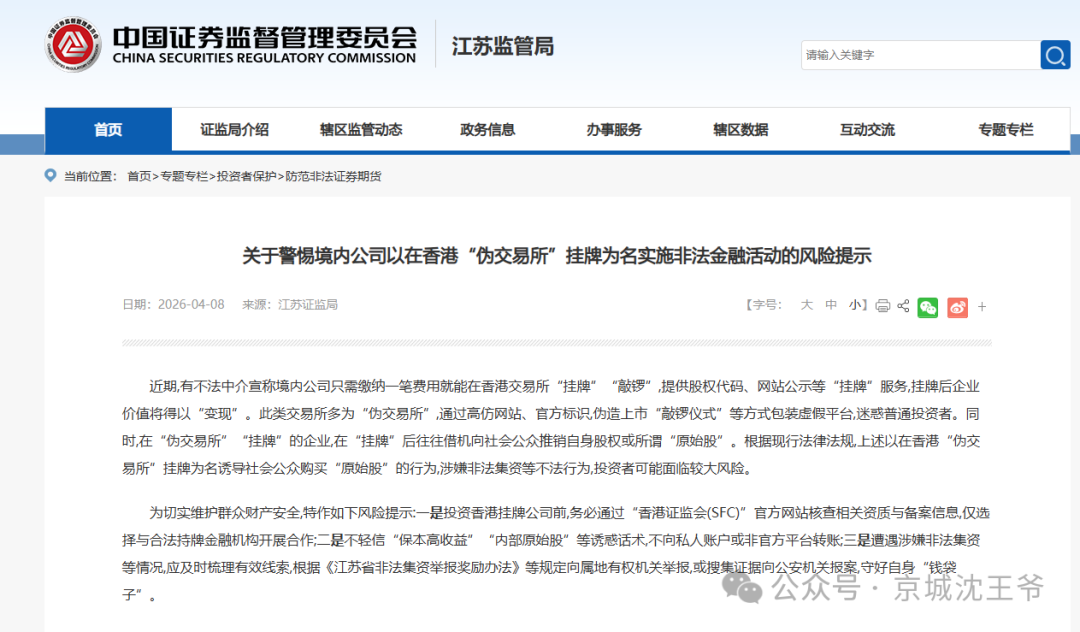1080x632 pixels.
Task: Click the CSRC red logo emblem
Action: [x=73, y=43]
